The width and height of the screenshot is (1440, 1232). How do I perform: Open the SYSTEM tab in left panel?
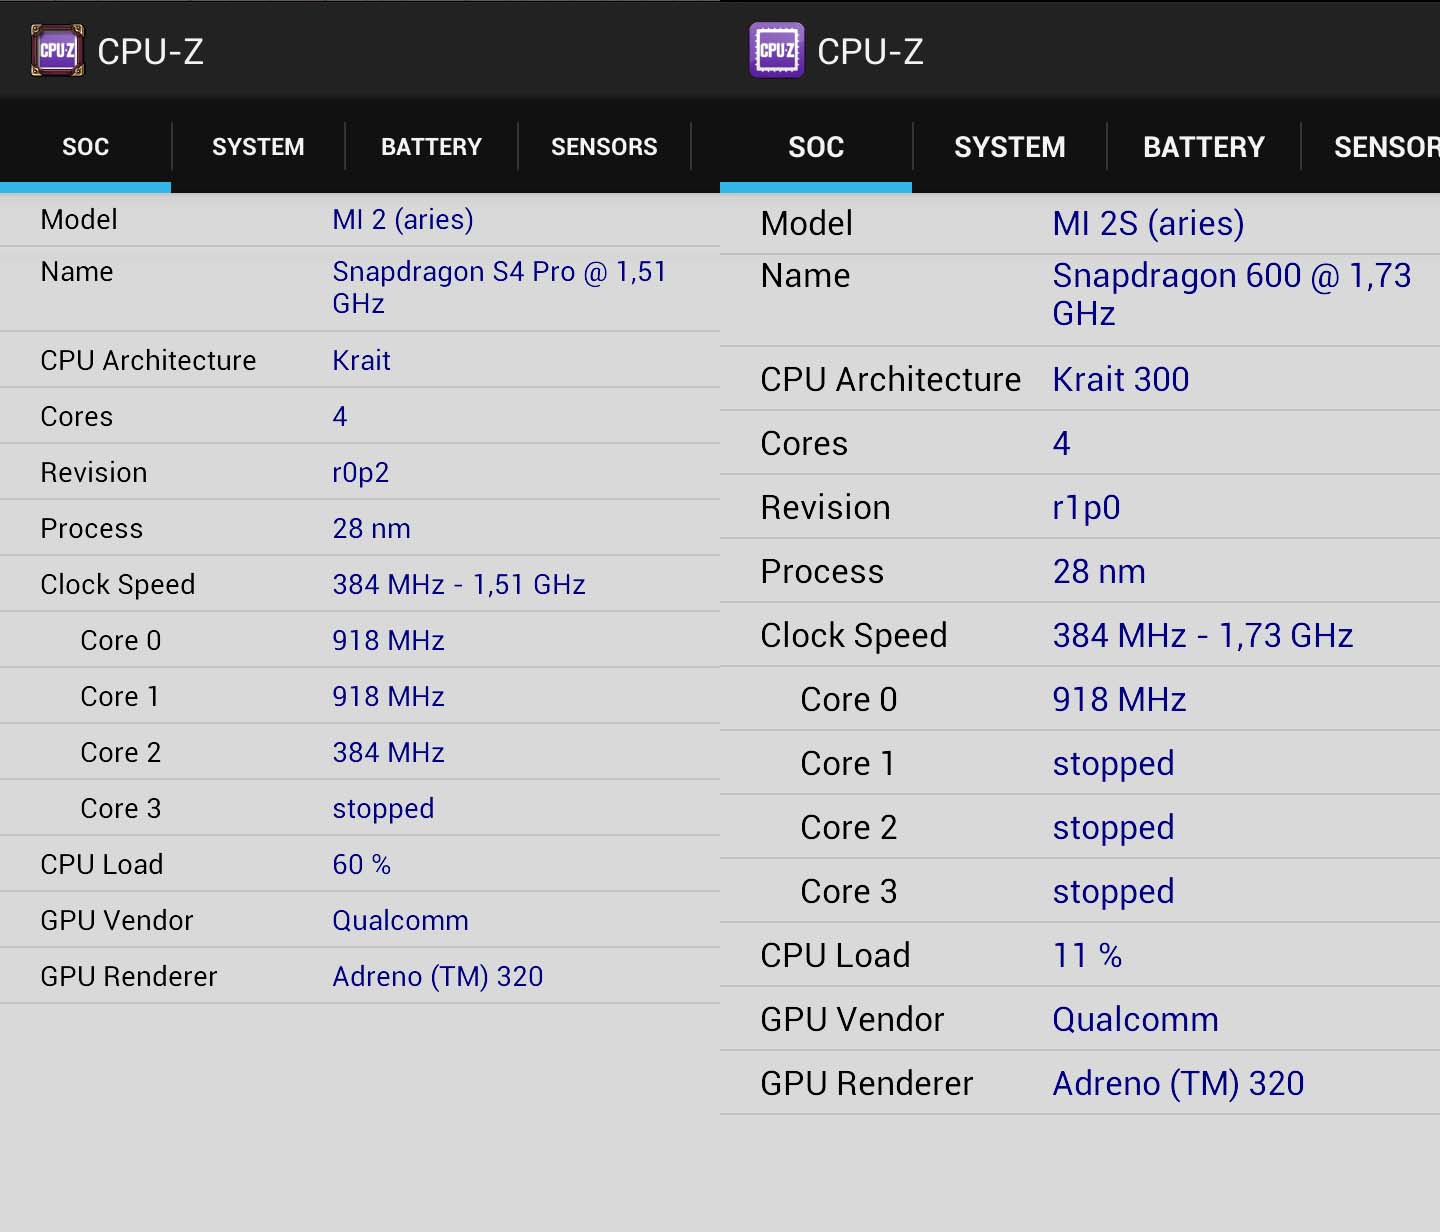258,147
